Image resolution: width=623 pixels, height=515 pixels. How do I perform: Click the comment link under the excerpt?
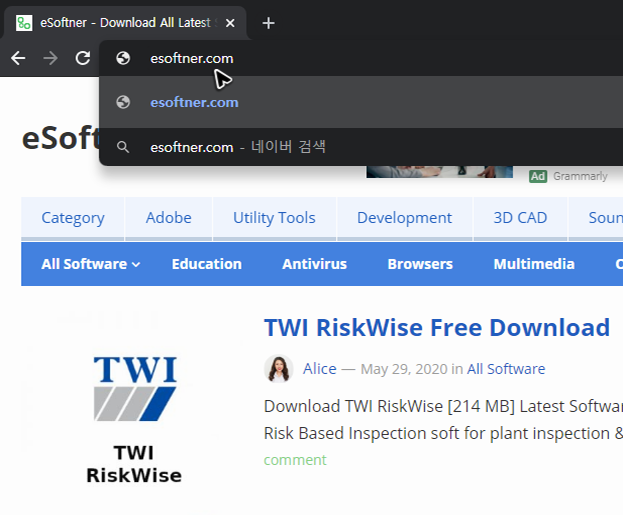295,460
